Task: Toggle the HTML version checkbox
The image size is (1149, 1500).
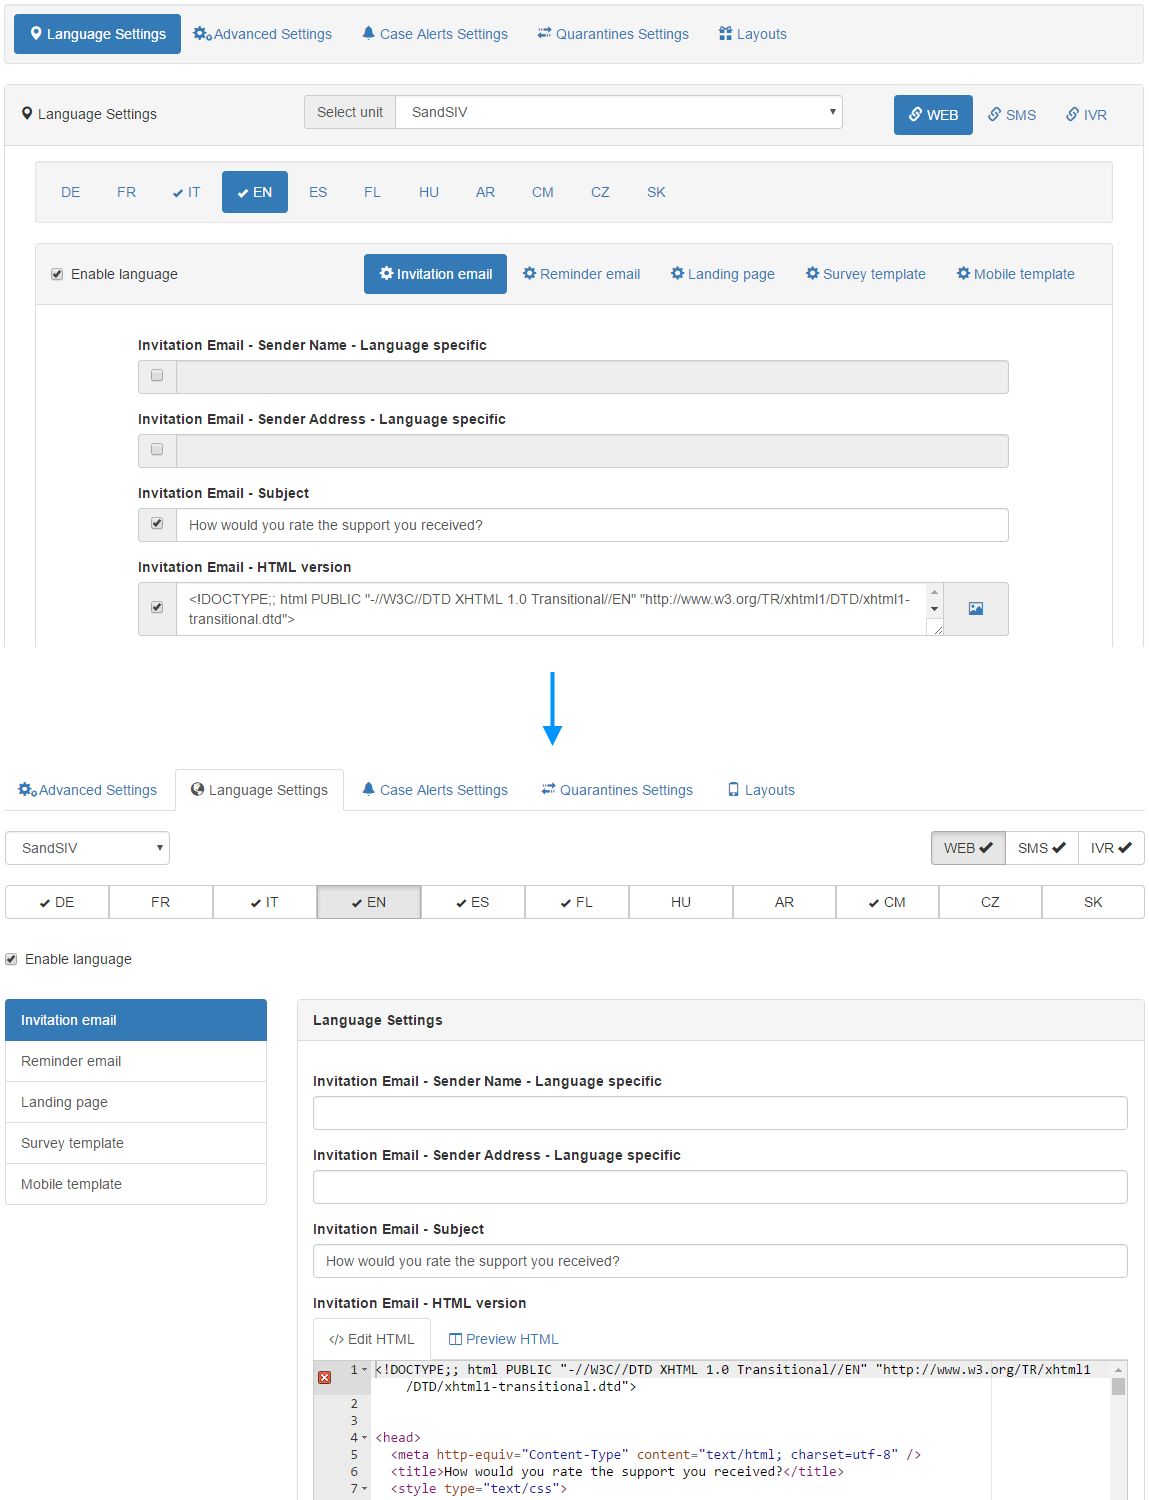Action: click(157, 608)
